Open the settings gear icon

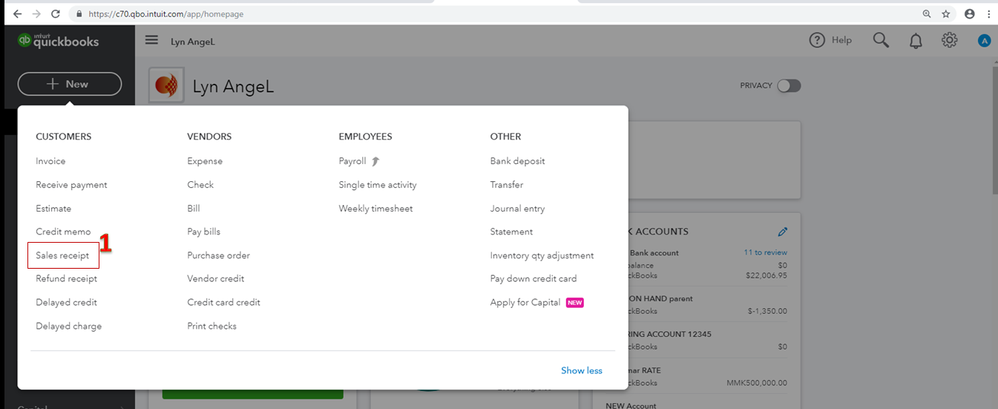pyautogui.click(x=949, y=41)
